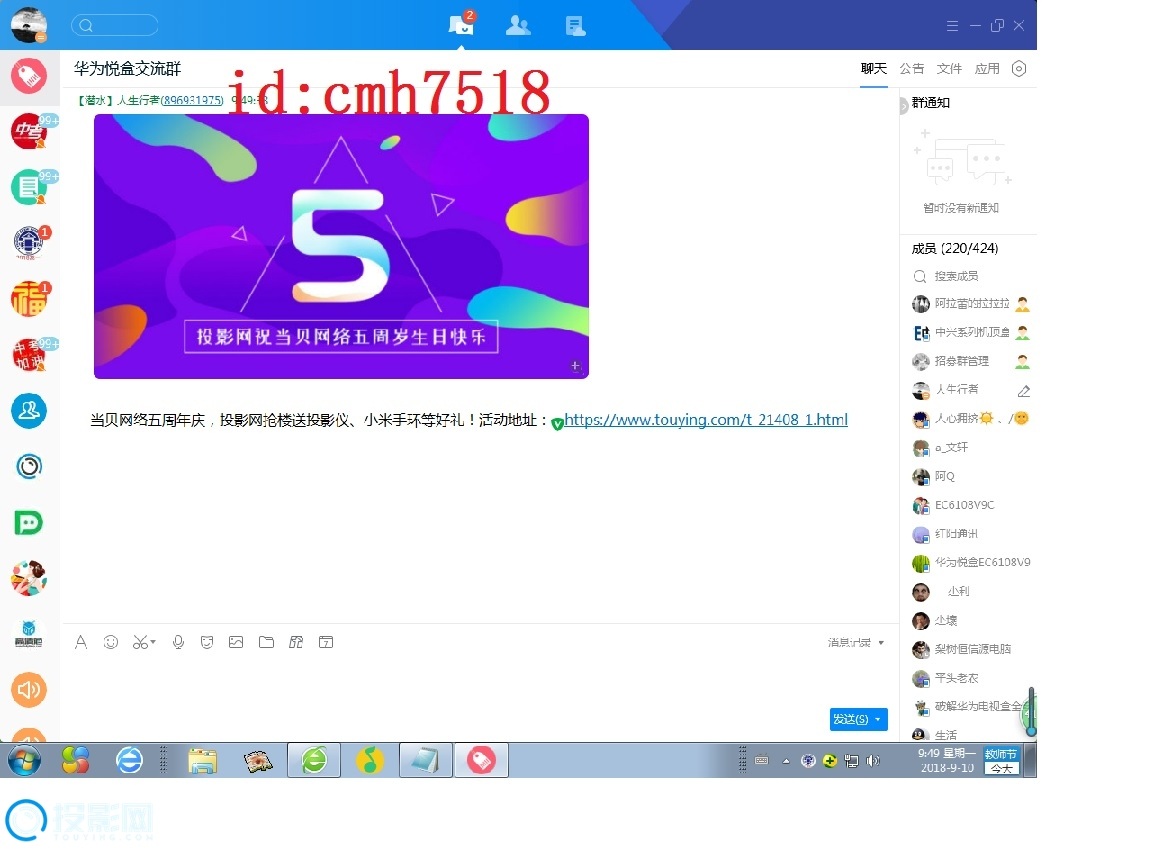Click the 发送(S) send button
This screenshot has width=1152, height=864.
point(850,719)
